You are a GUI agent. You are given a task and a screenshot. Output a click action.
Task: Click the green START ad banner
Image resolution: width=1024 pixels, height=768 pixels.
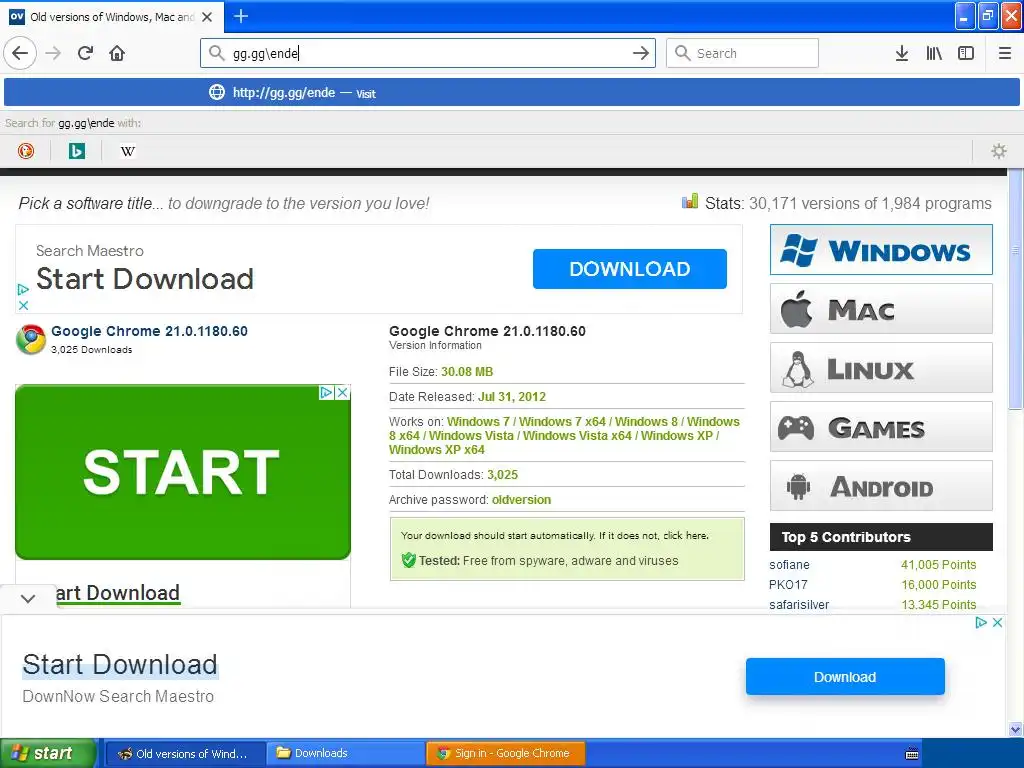pyautogui.click(x=183, y=472)
